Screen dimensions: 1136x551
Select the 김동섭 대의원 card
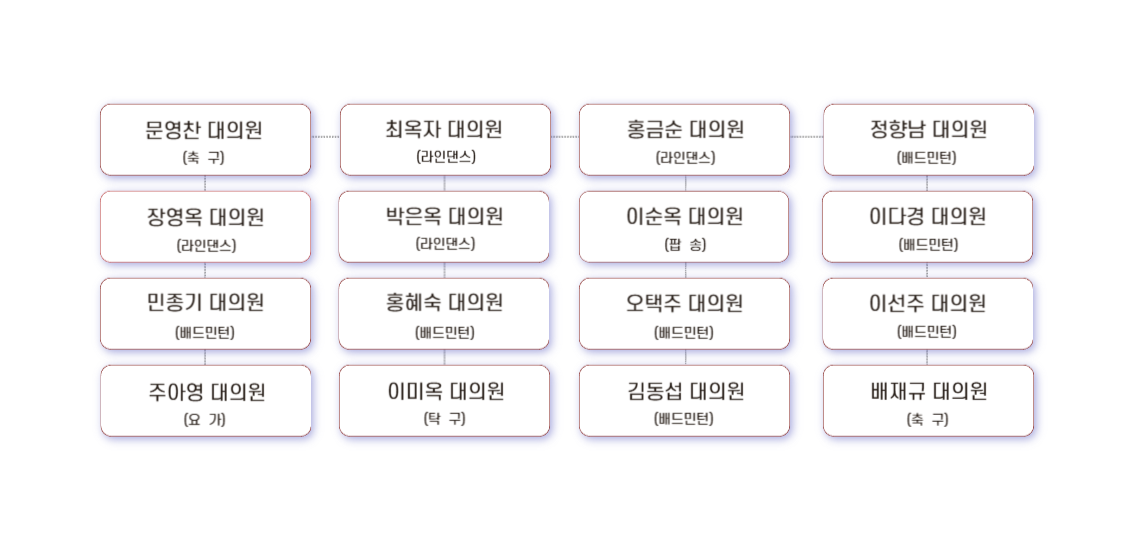click(684, 400)
